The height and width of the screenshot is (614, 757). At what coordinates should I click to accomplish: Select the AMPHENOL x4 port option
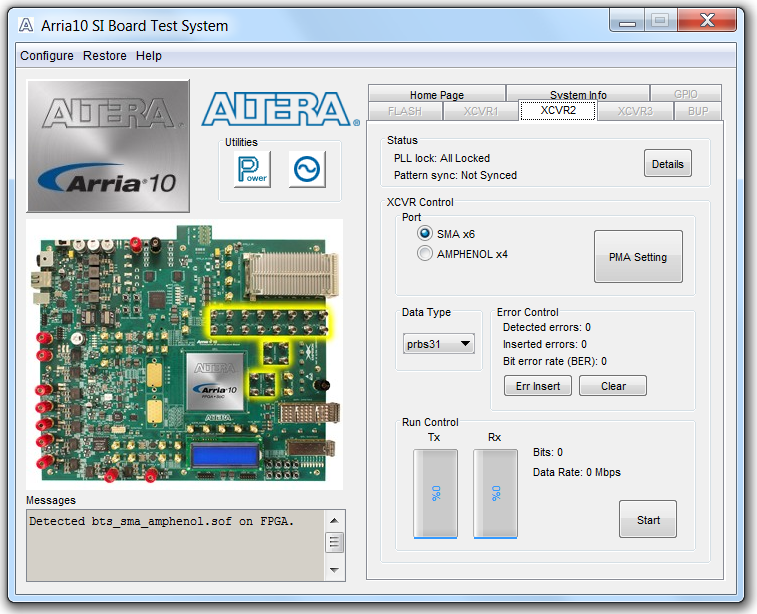click(425, 254)
